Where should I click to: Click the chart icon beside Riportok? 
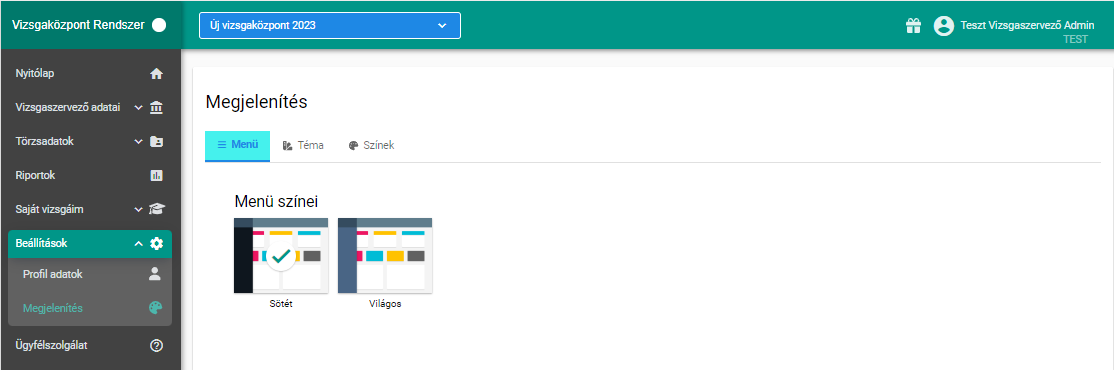click(157, 175)
